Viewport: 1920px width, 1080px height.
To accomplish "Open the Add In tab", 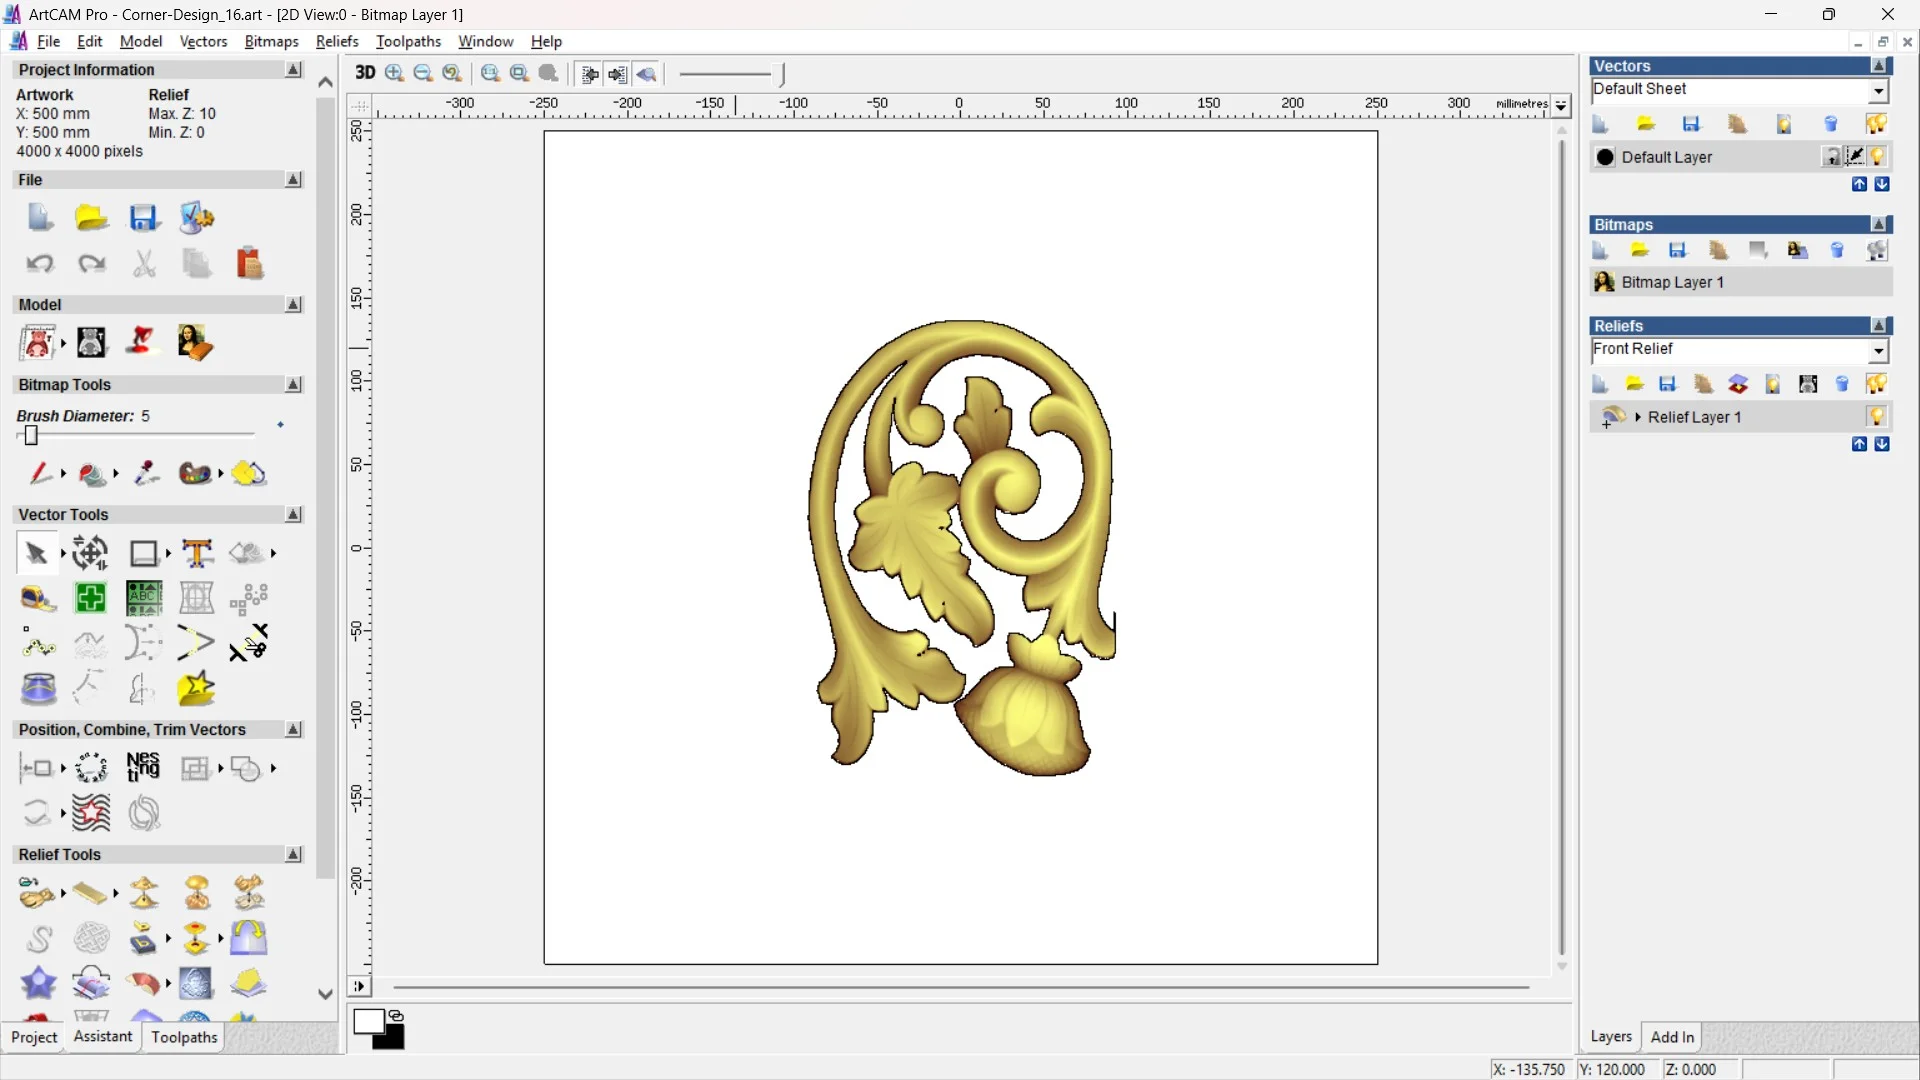I will pyautogui.click(x=1671, y=1037).
